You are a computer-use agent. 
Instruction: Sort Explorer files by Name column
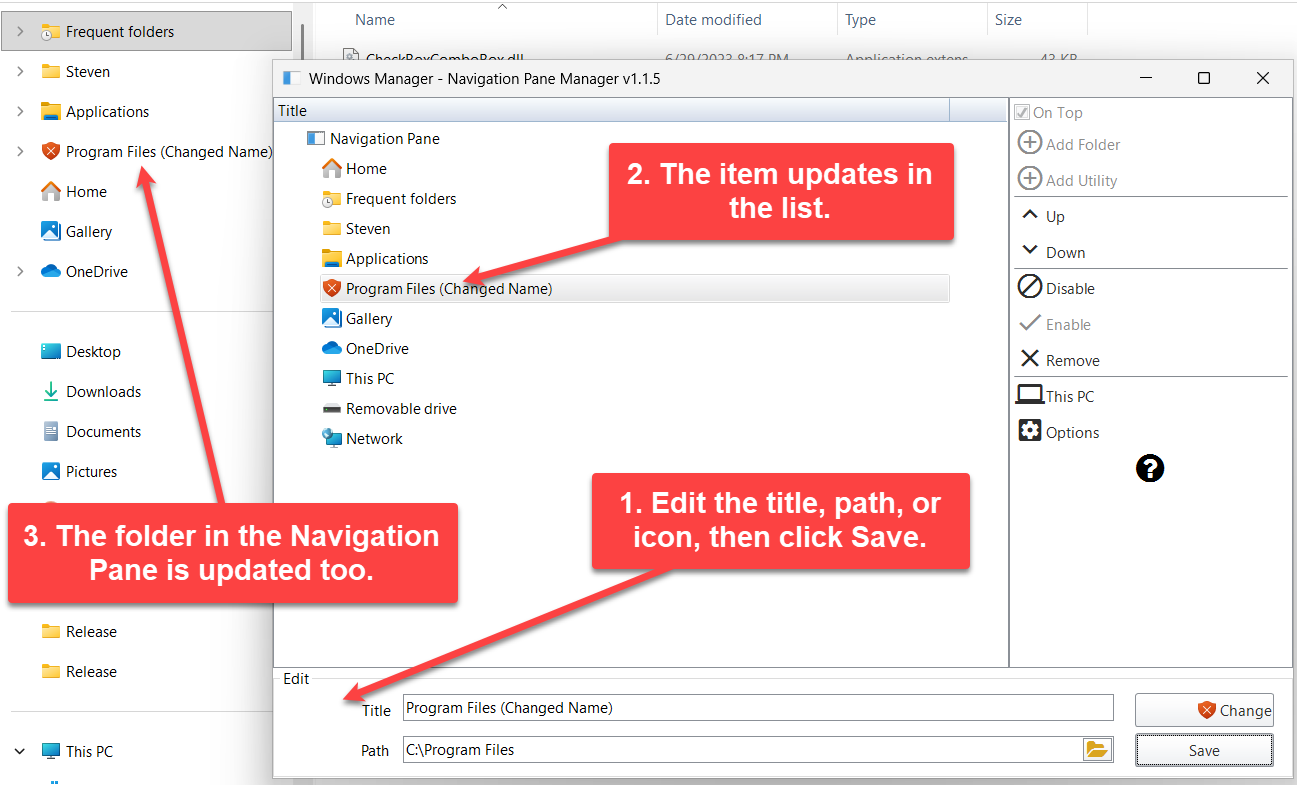click(x=375, y=19)
